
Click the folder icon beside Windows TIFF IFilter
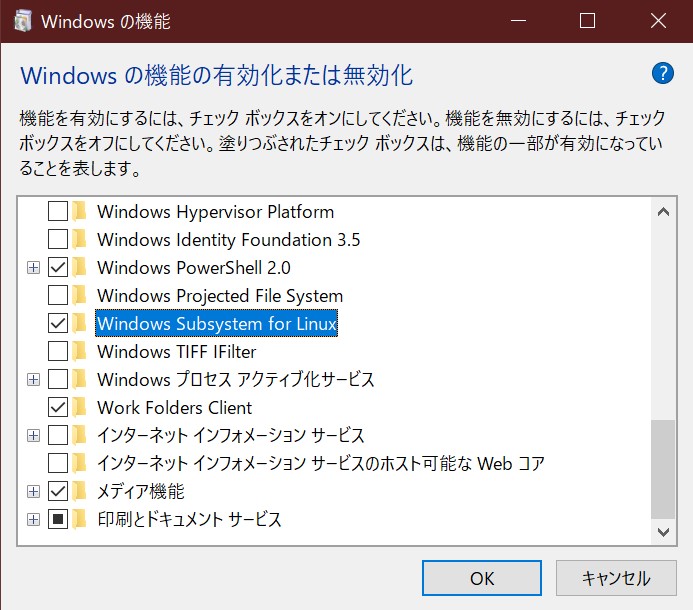pyautogui.click(x=80, y=352)
